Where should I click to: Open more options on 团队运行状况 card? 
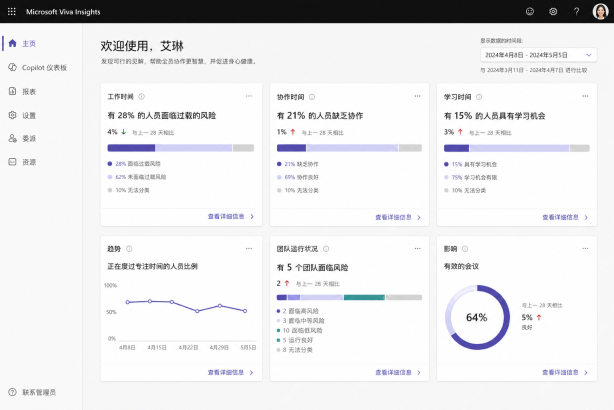[417, 248]
